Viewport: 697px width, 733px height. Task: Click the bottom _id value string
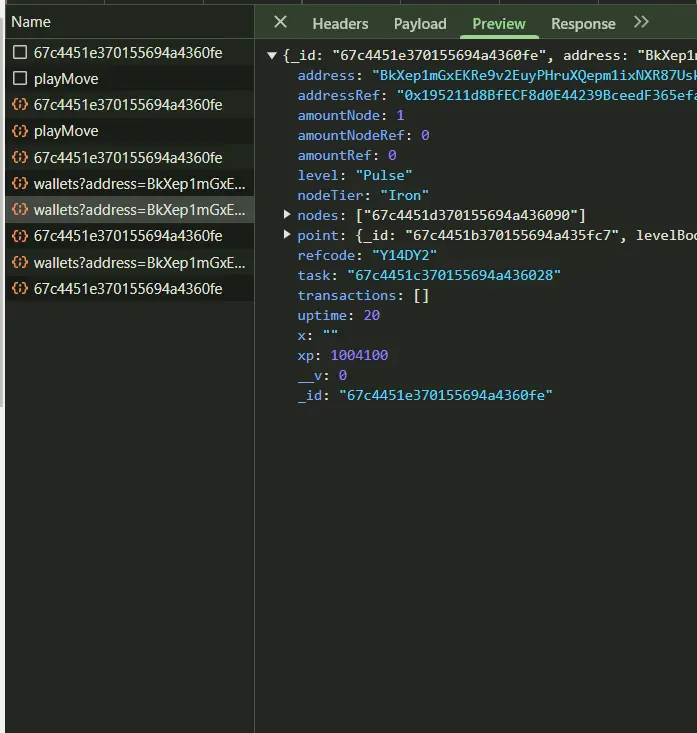[446, 395]
